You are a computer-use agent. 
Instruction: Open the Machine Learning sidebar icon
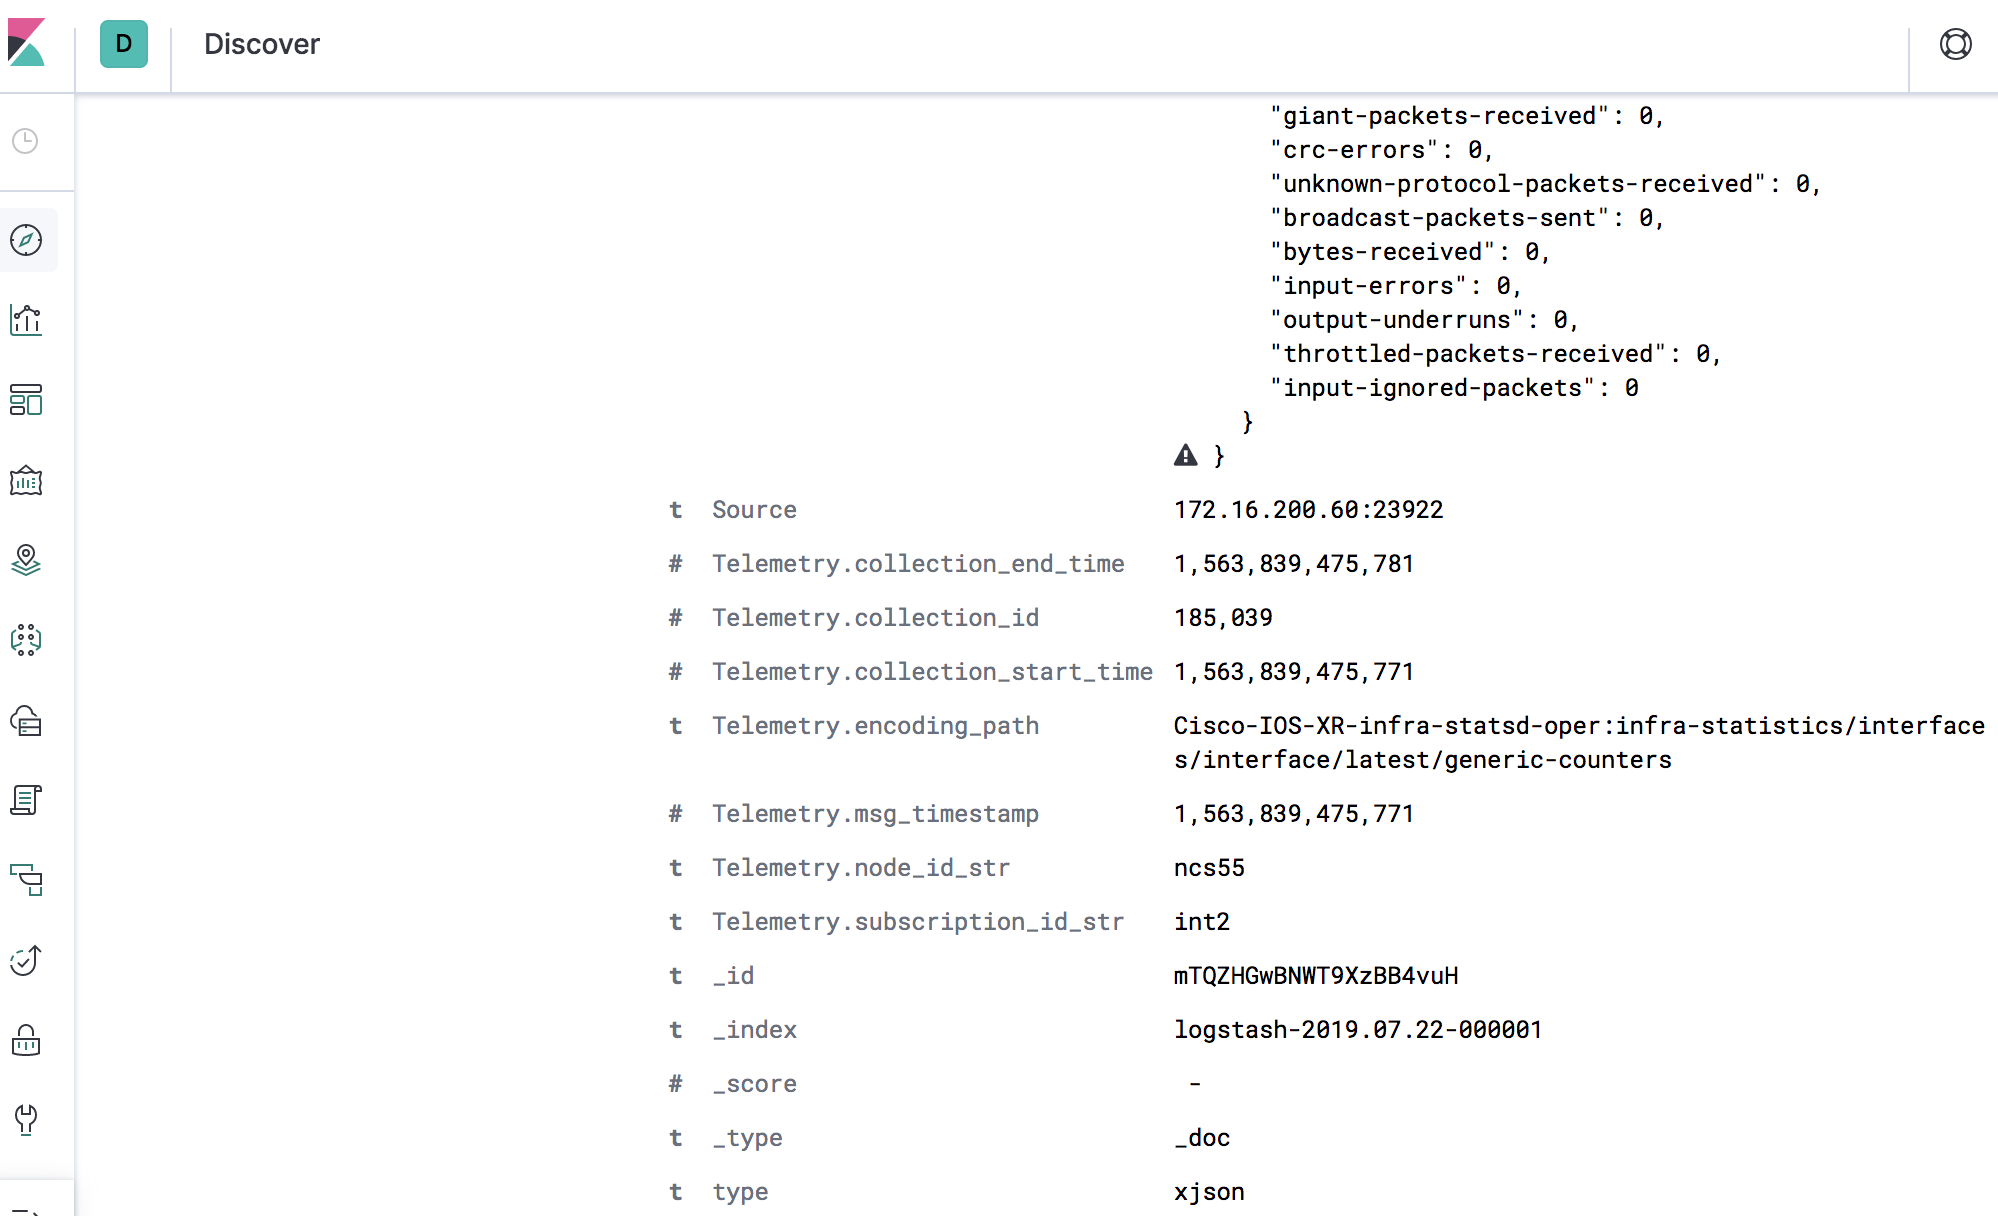point(26,640)
